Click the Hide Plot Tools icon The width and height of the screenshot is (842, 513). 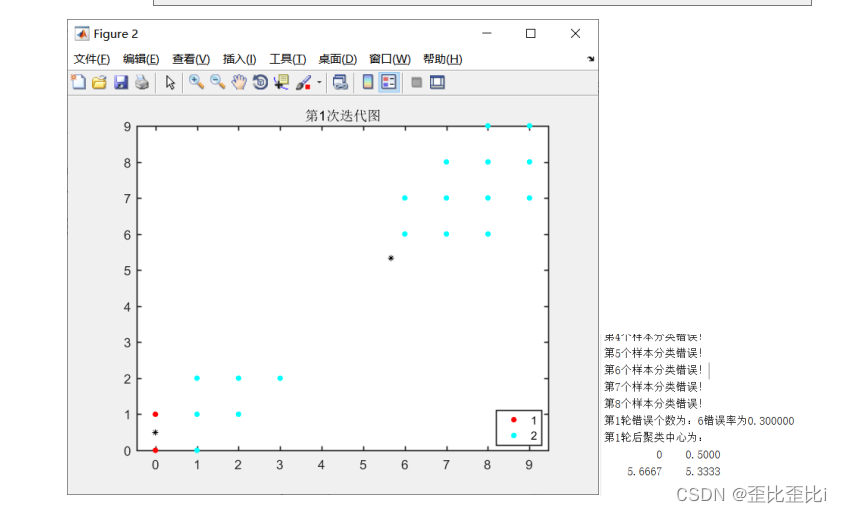point(416,82)
